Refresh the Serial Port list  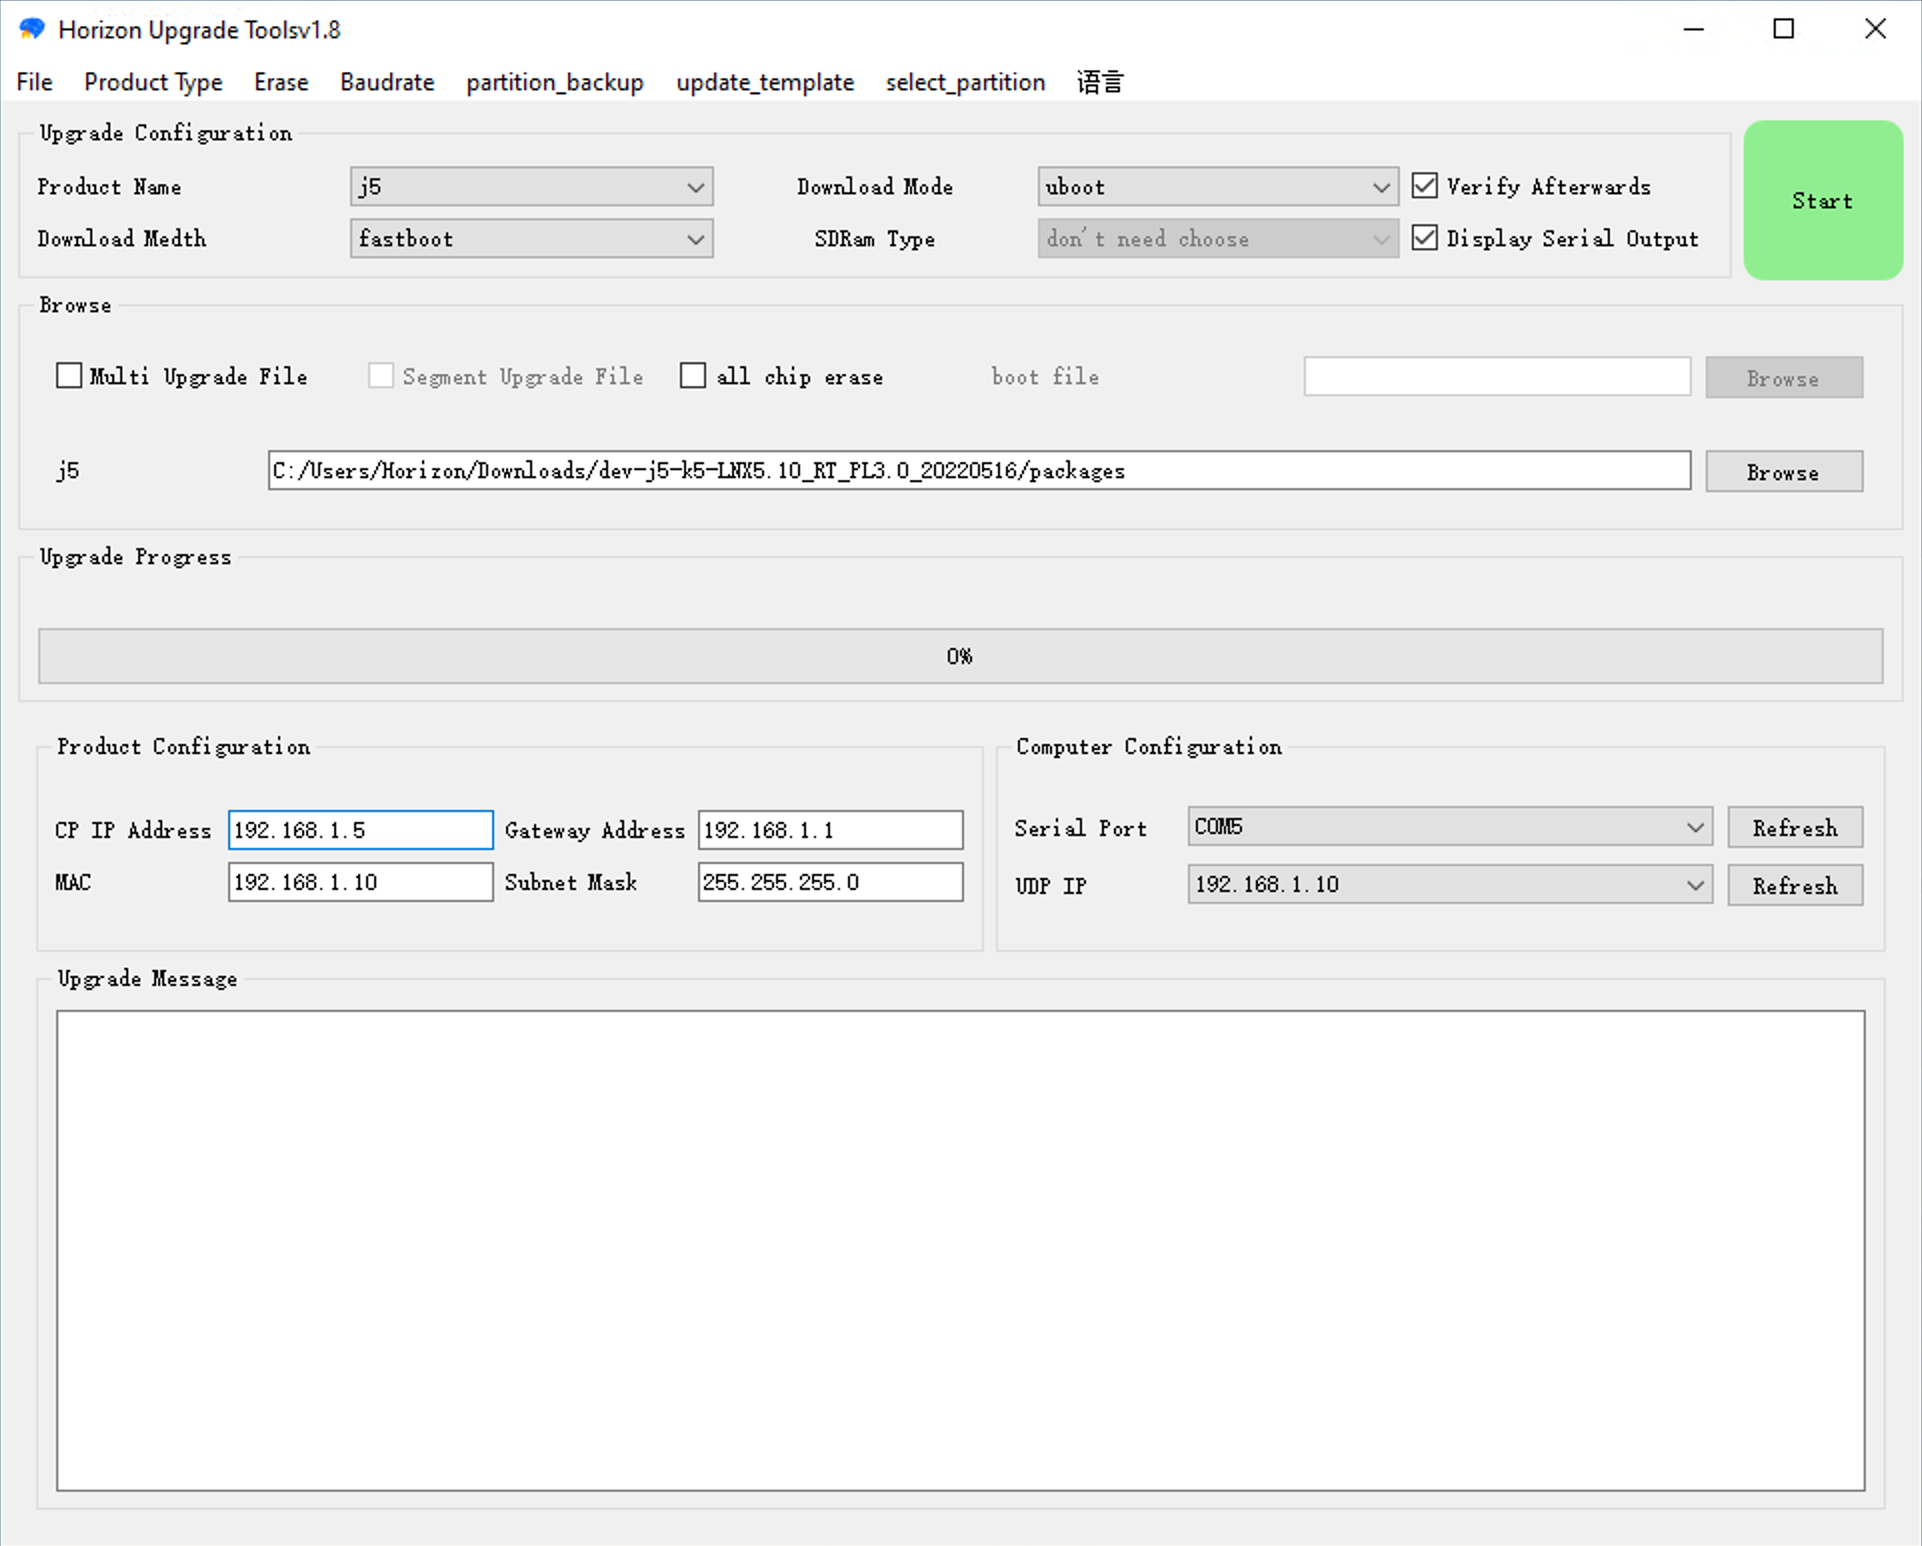point(1795,828)
